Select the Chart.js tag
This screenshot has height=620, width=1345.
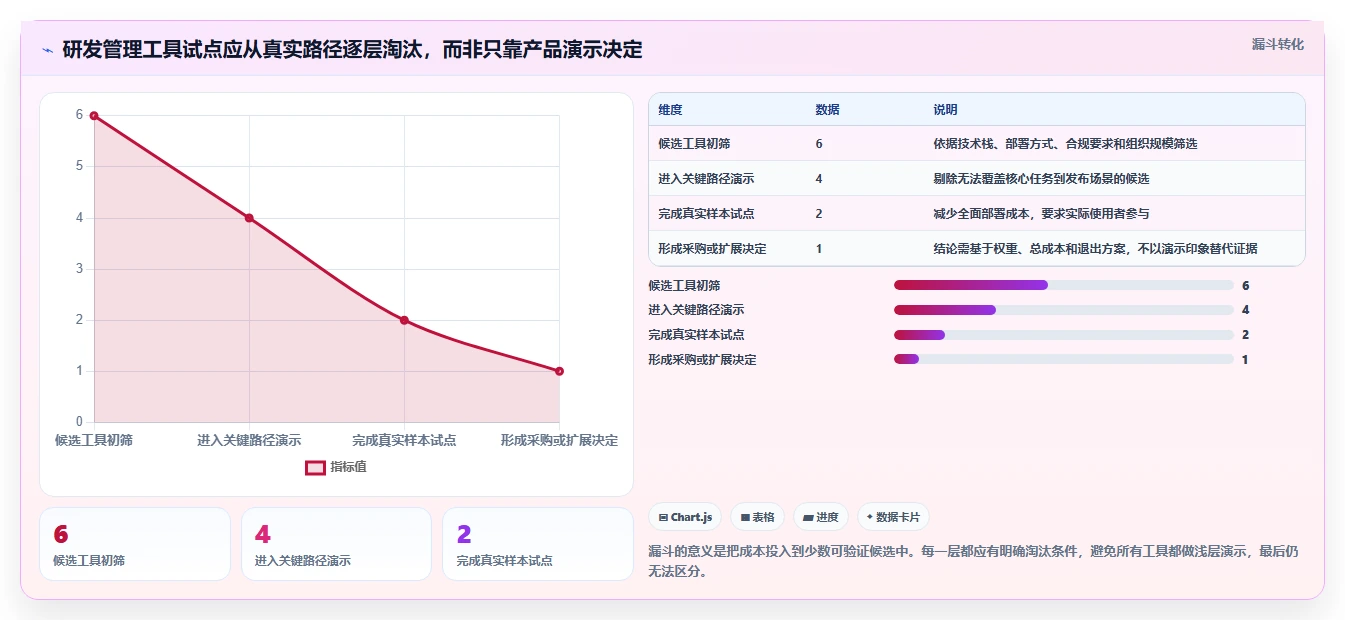coord(685,517)
